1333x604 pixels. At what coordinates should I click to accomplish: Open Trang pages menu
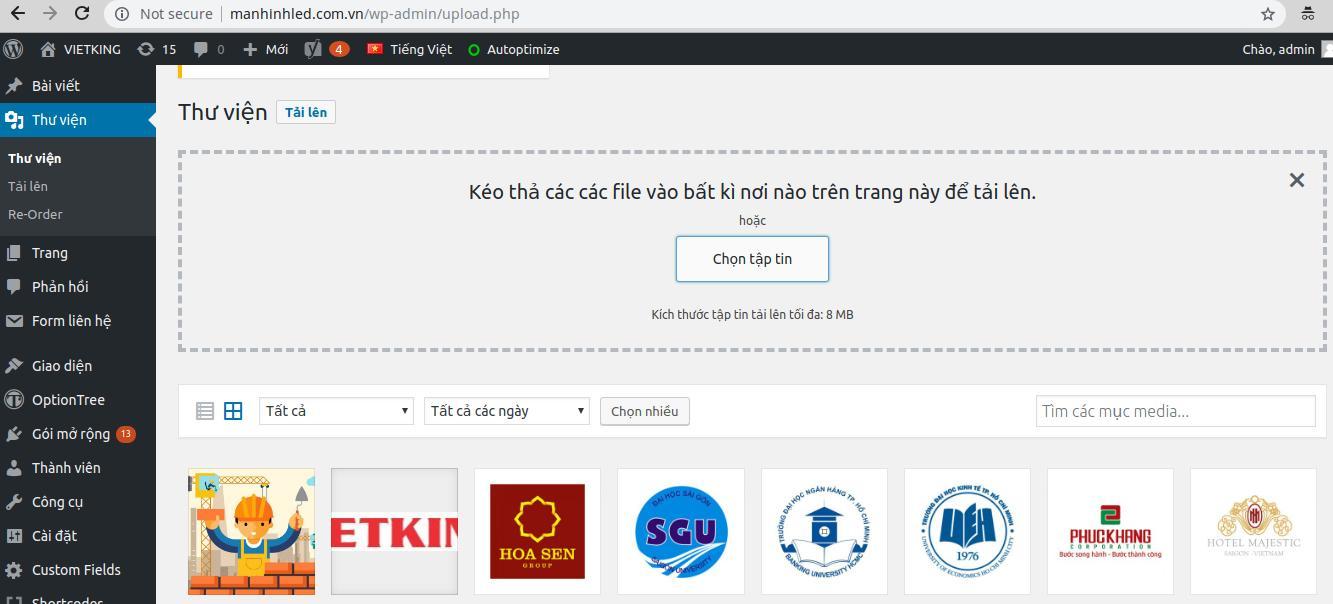pyautogui.click(x=78, y=253)
